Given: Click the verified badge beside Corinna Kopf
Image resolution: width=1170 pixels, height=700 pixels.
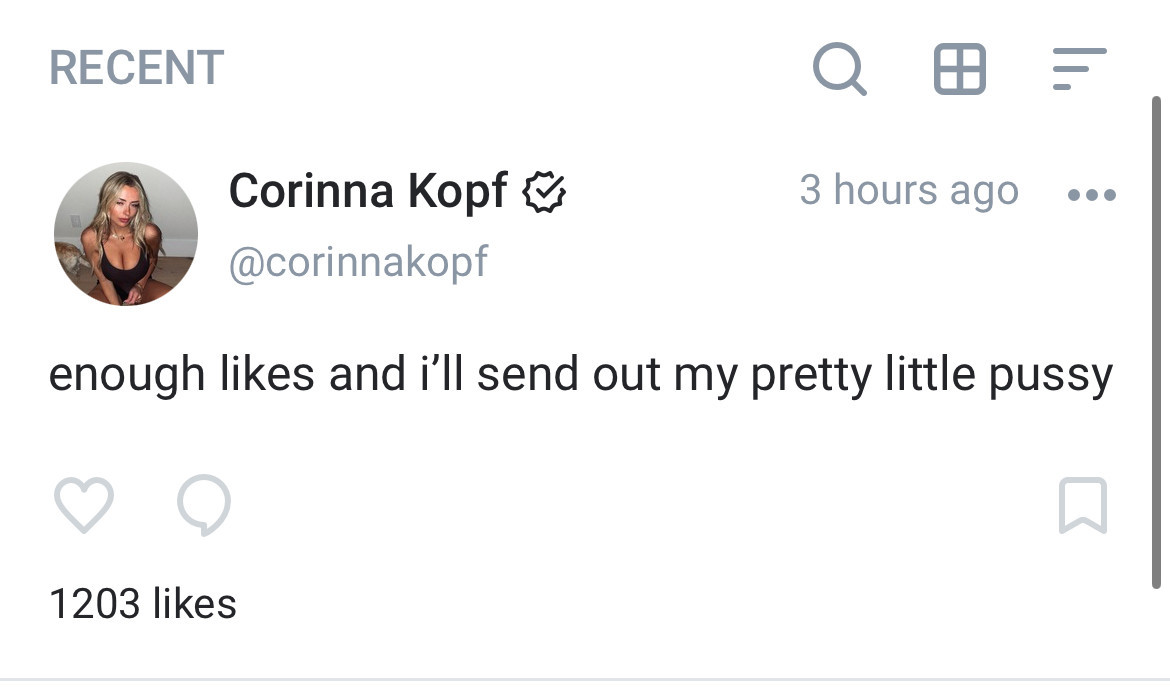Looking at the screenshot, I should 545,191.
